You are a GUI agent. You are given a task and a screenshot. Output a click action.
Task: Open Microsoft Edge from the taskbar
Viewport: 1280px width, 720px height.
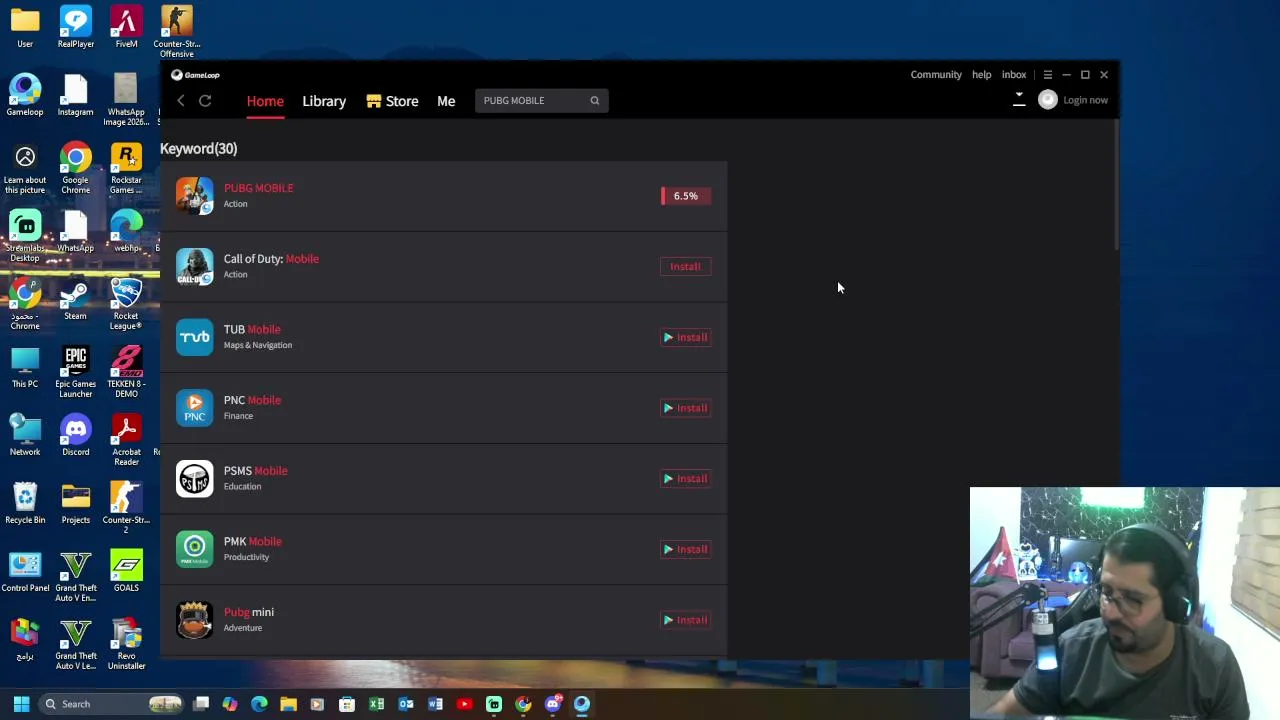(x=259, y=704)
